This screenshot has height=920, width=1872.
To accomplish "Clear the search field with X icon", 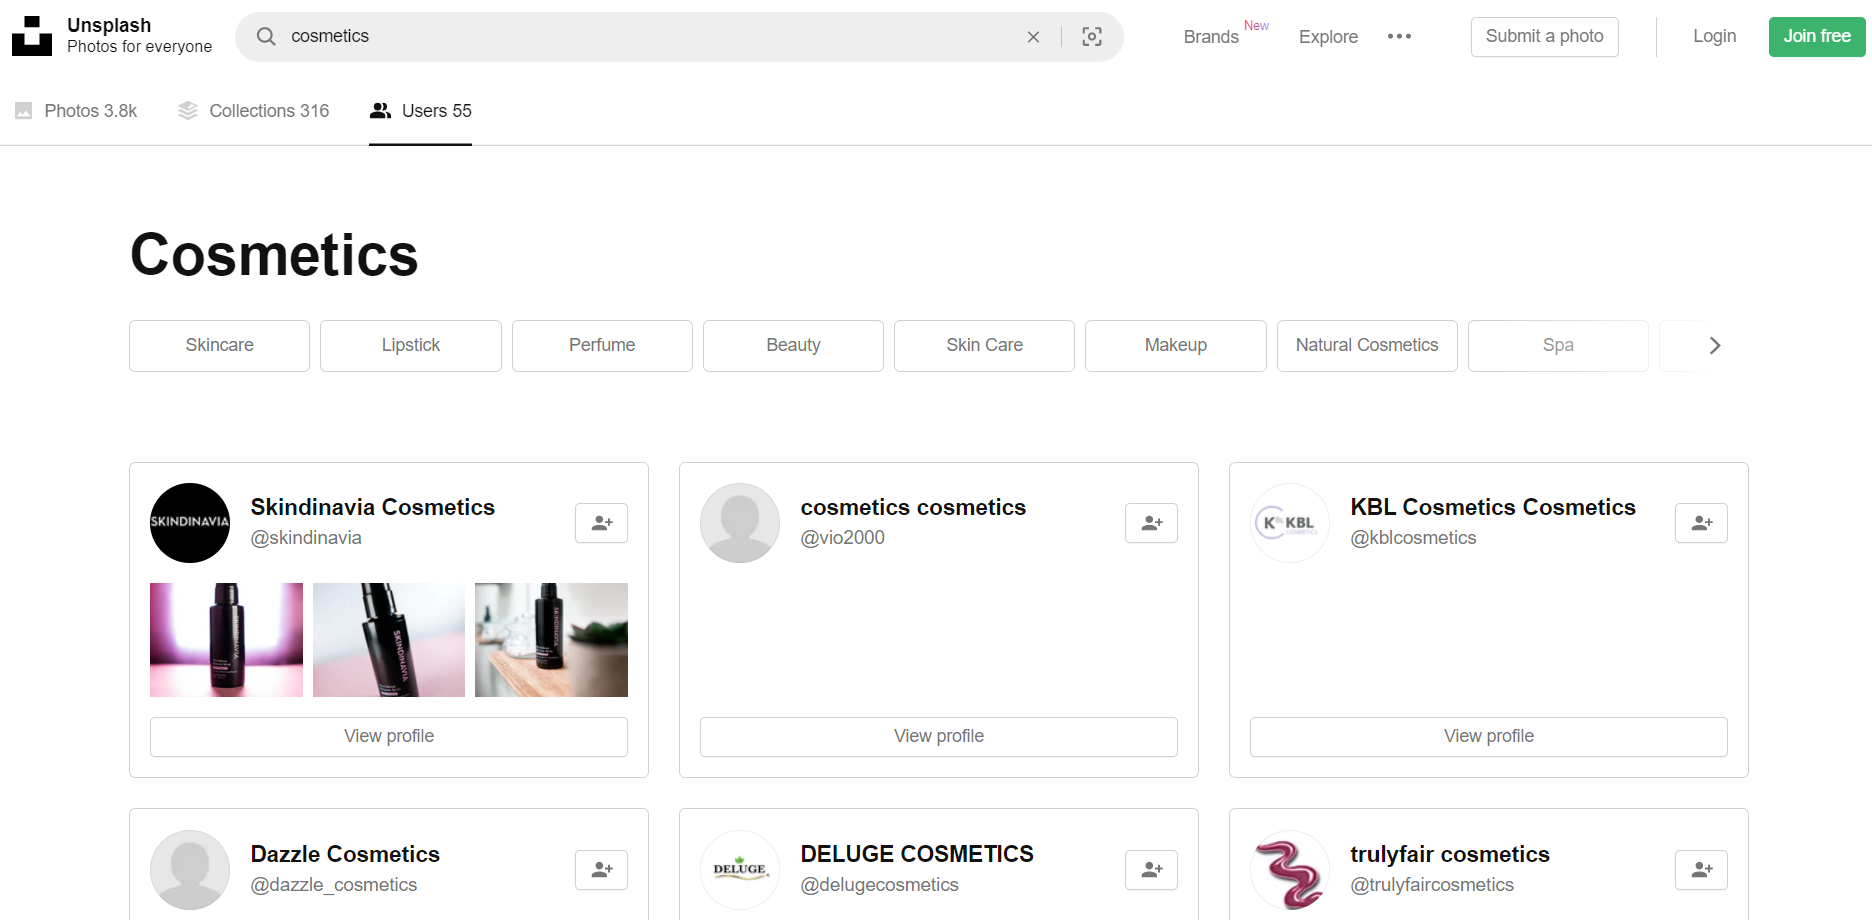I will pos(1033,37).
